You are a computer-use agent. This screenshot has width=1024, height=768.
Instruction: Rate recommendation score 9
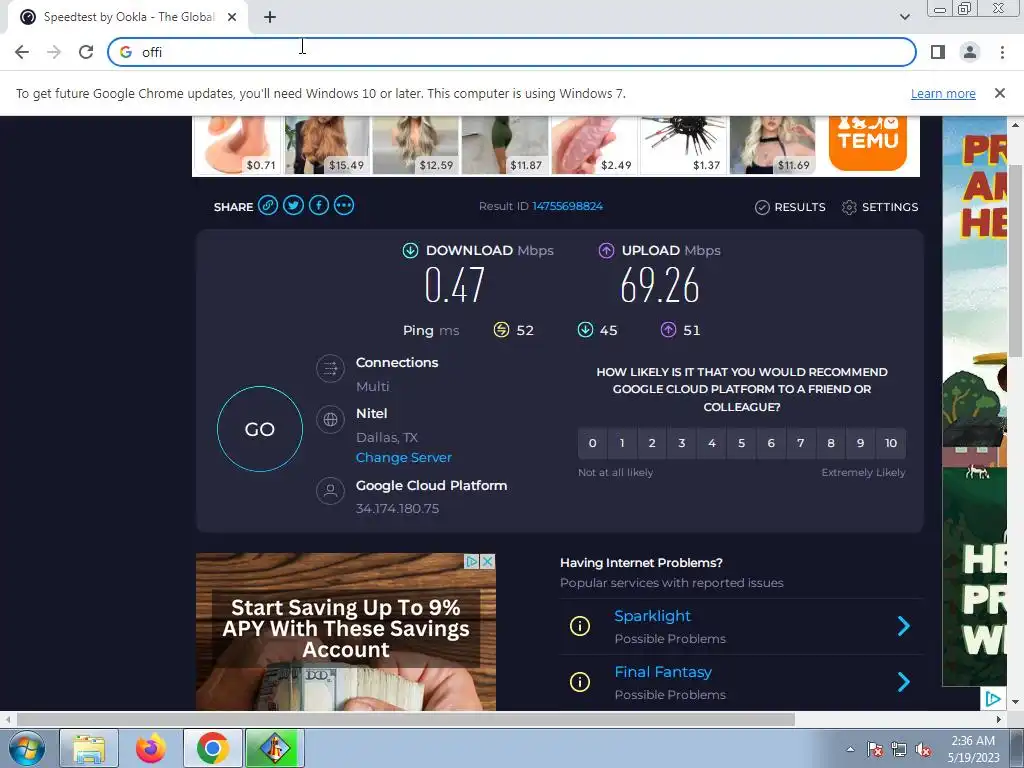coord(861,443)
